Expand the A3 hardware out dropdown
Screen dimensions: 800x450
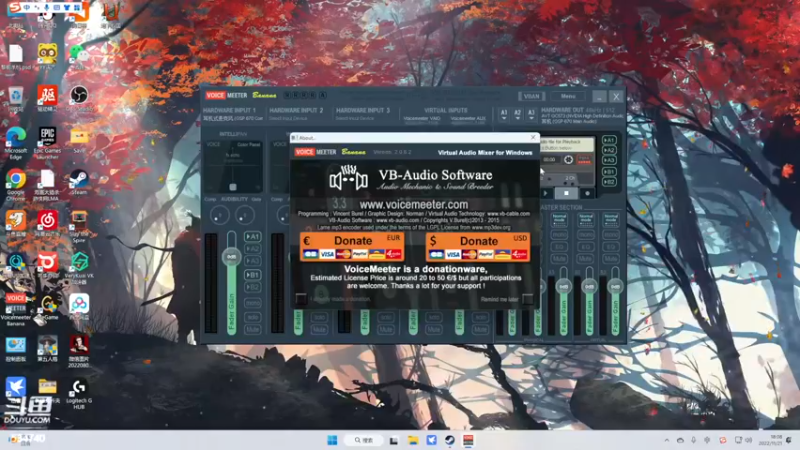point(531,115)
